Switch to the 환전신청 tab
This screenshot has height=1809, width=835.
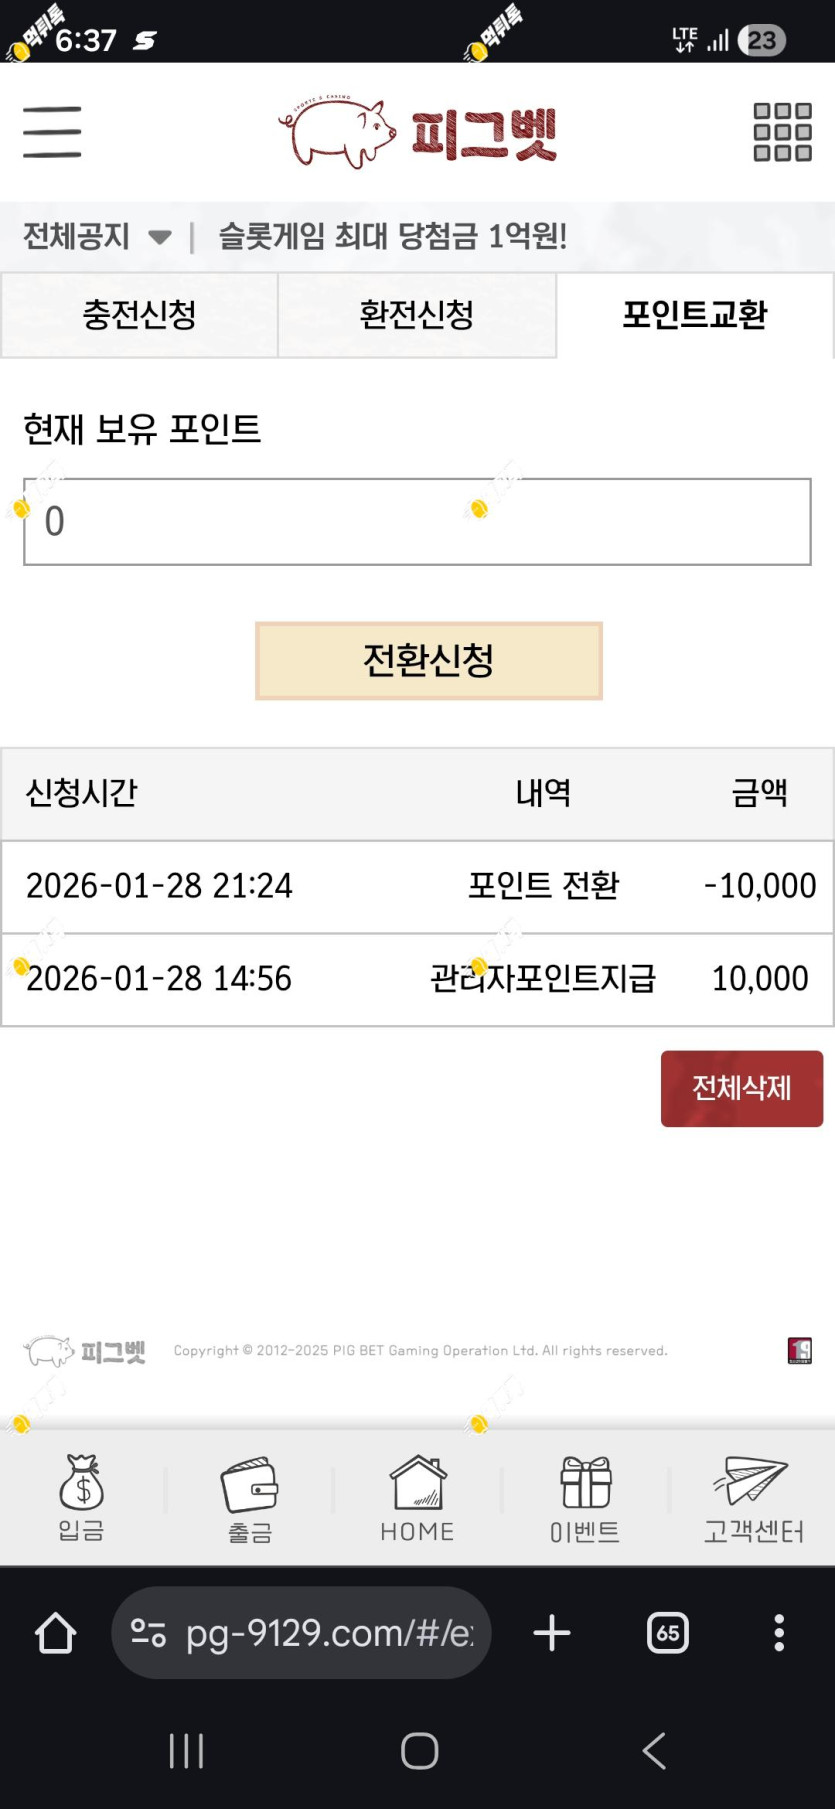point(417,315)
